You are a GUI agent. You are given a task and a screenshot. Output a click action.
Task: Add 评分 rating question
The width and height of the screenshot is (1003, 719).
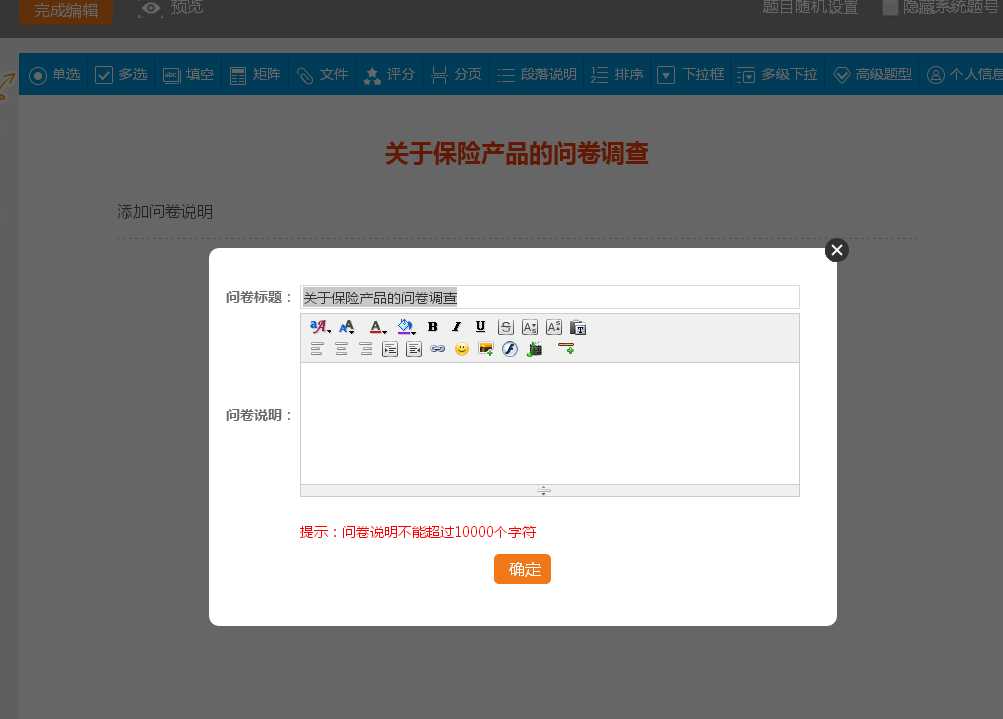coord(389,75)
